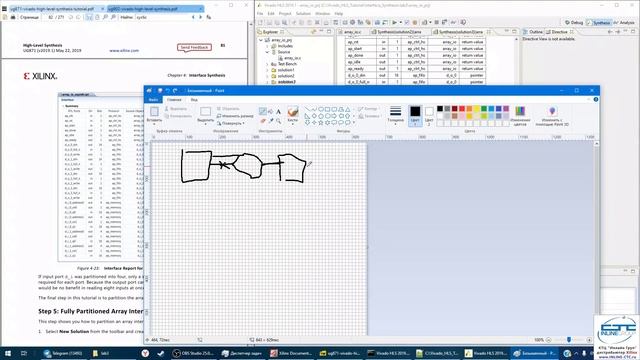Select the Color 1 box in Paint
Viewport: 640px width, 360px height.
click(415, 115)
